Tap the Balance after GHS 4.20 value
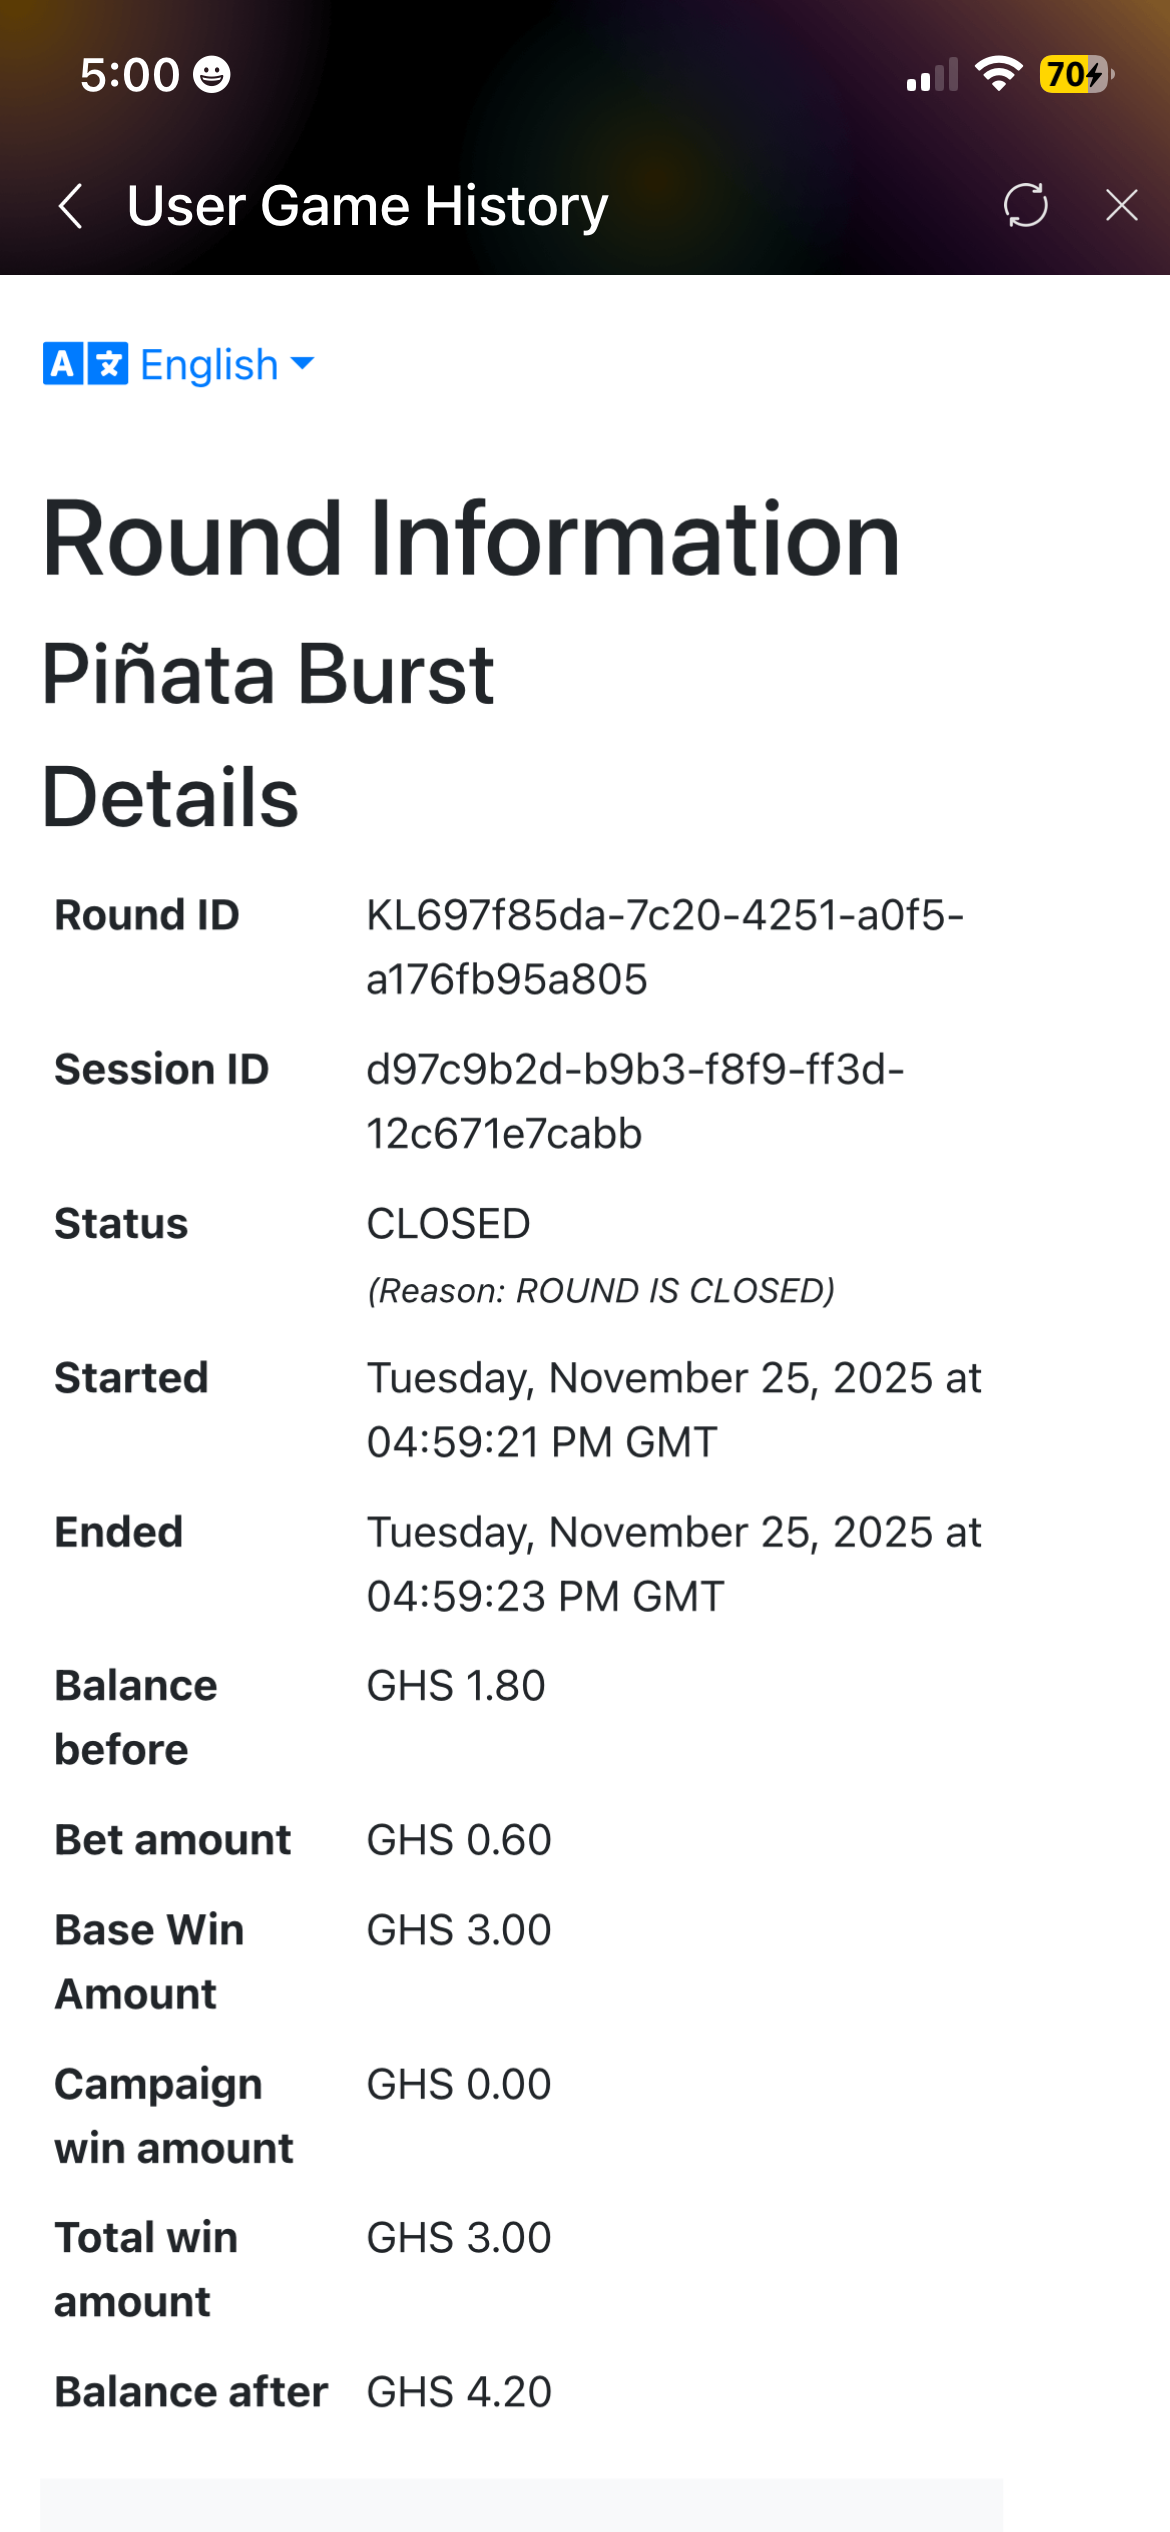Viewport: 1170px width, 2532px height. pos(459,2392)
